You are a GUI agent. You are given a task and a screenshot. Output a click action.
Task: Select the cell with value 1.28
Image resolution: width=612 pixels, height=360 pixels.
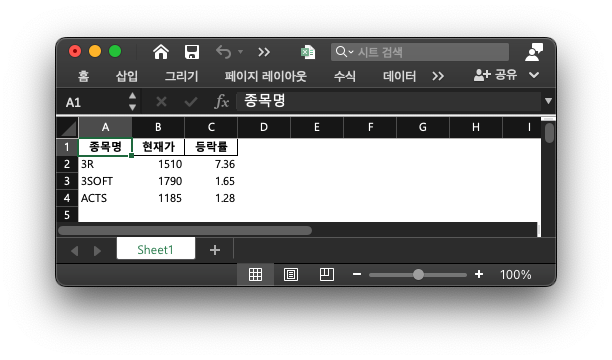[211, 198]
